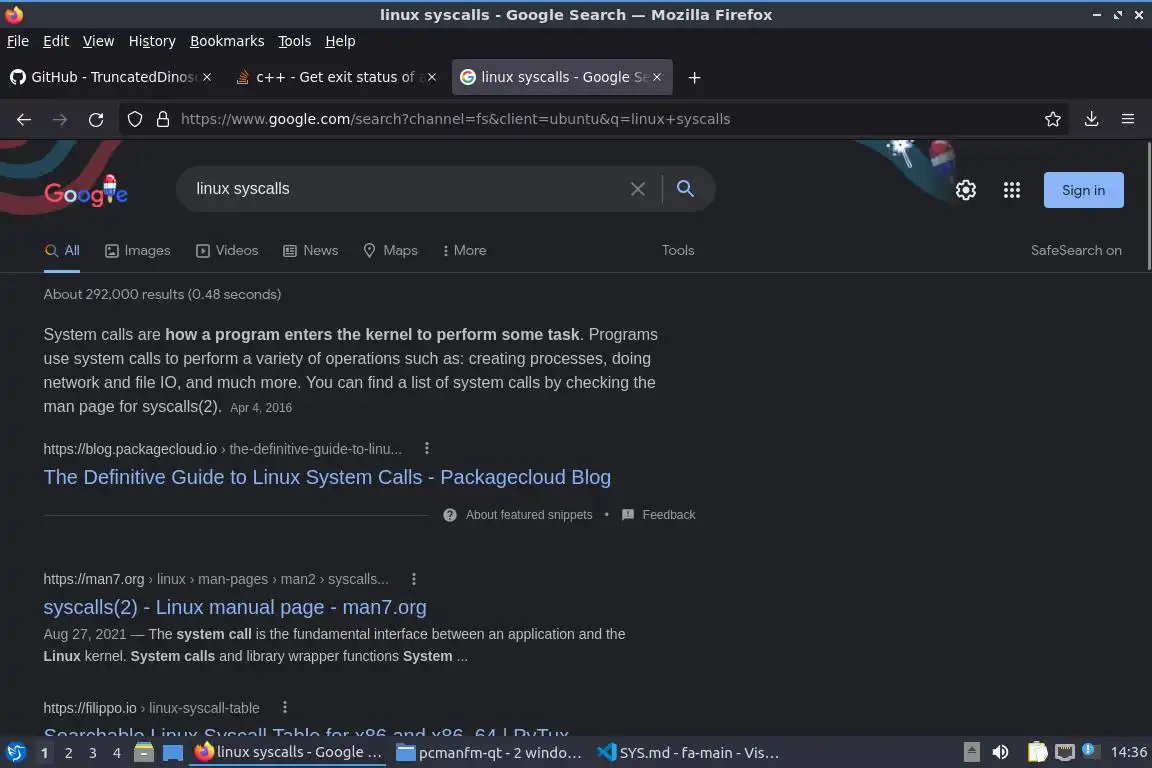Open options for man7.org result
Screen dimensions: 1152x768
[x=414, y=579]
